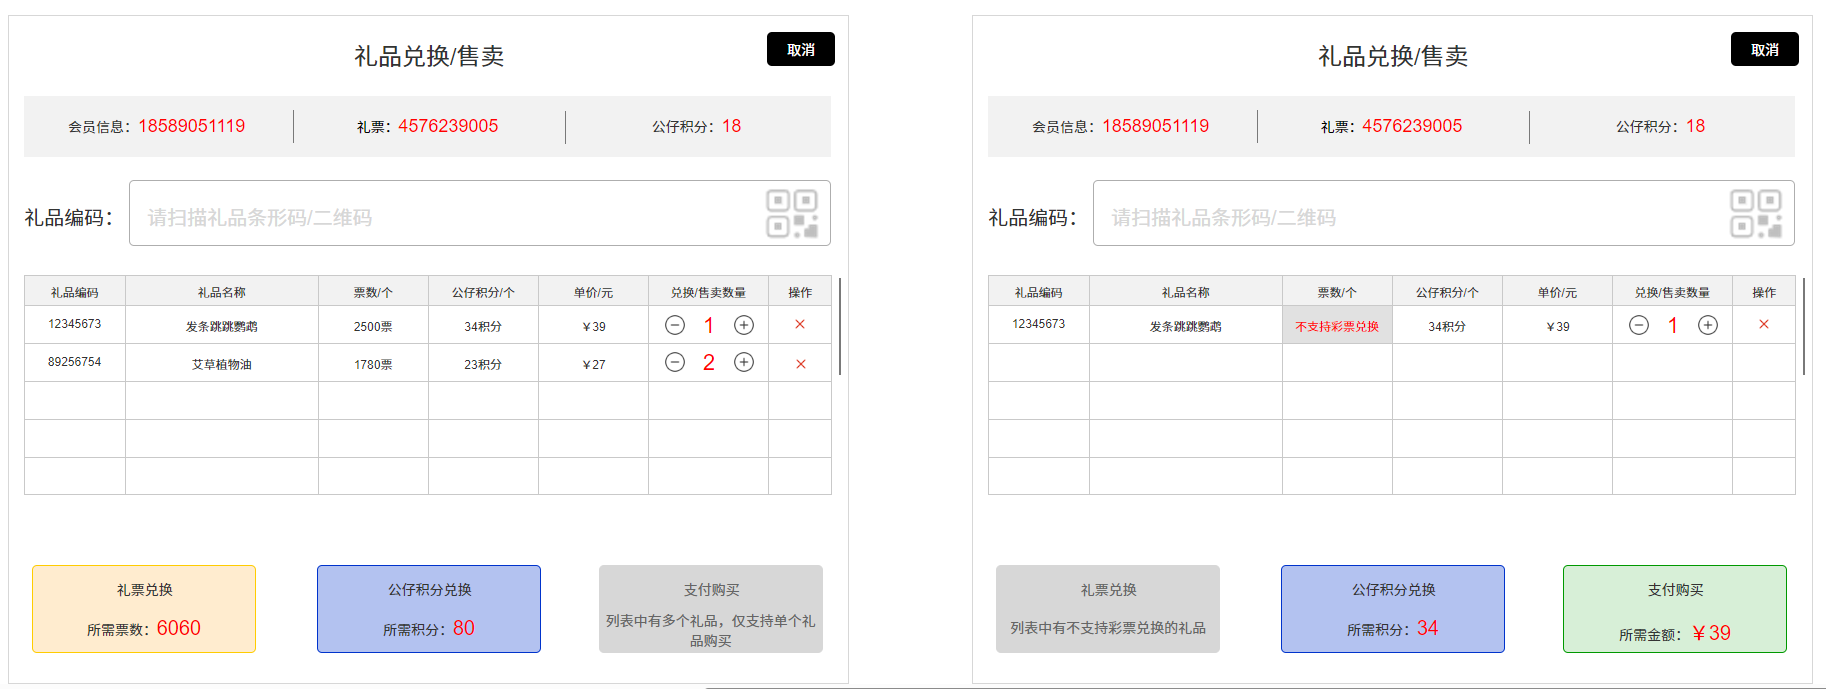Increase gift quantity in right panel
Viewport: 1826px width, 689px height.
pos(1708,325)
